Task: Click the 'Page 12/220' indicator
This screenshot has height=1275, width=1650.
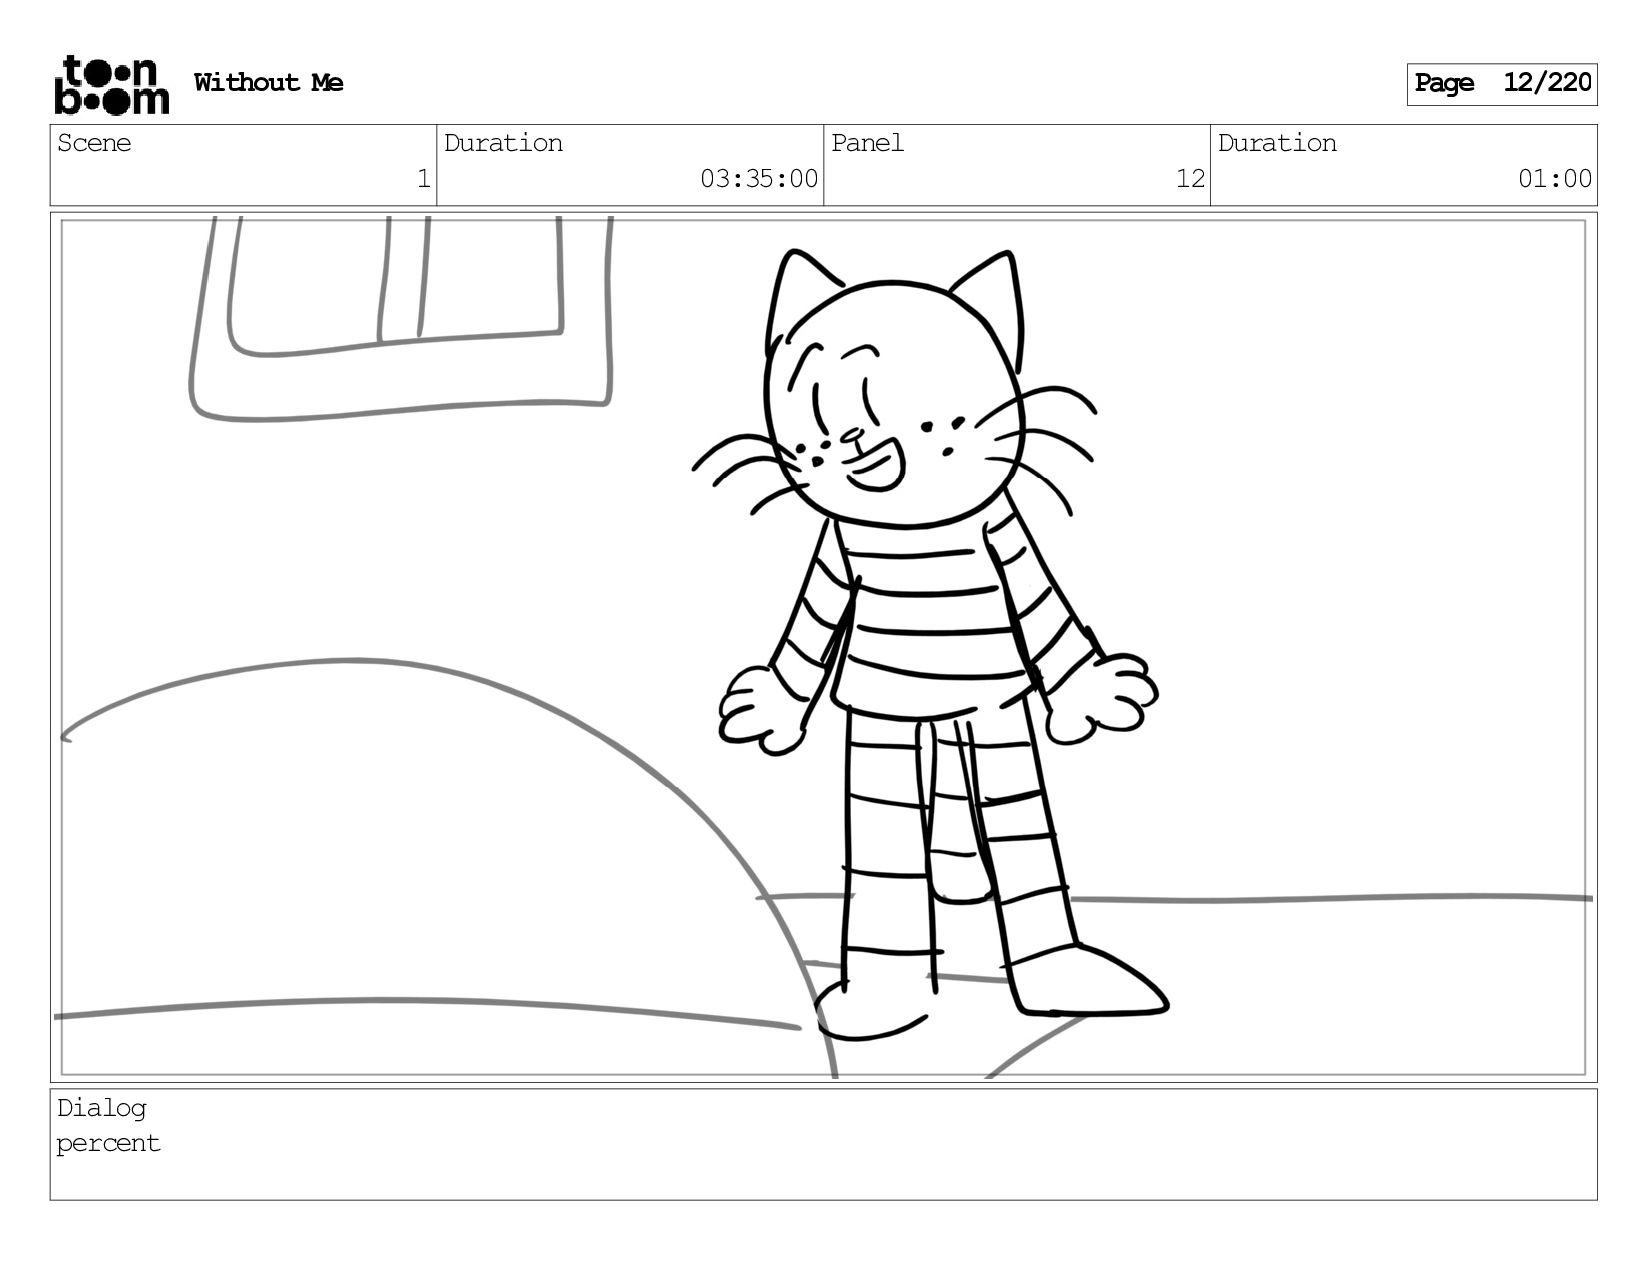Action: tap(1502, 84)
